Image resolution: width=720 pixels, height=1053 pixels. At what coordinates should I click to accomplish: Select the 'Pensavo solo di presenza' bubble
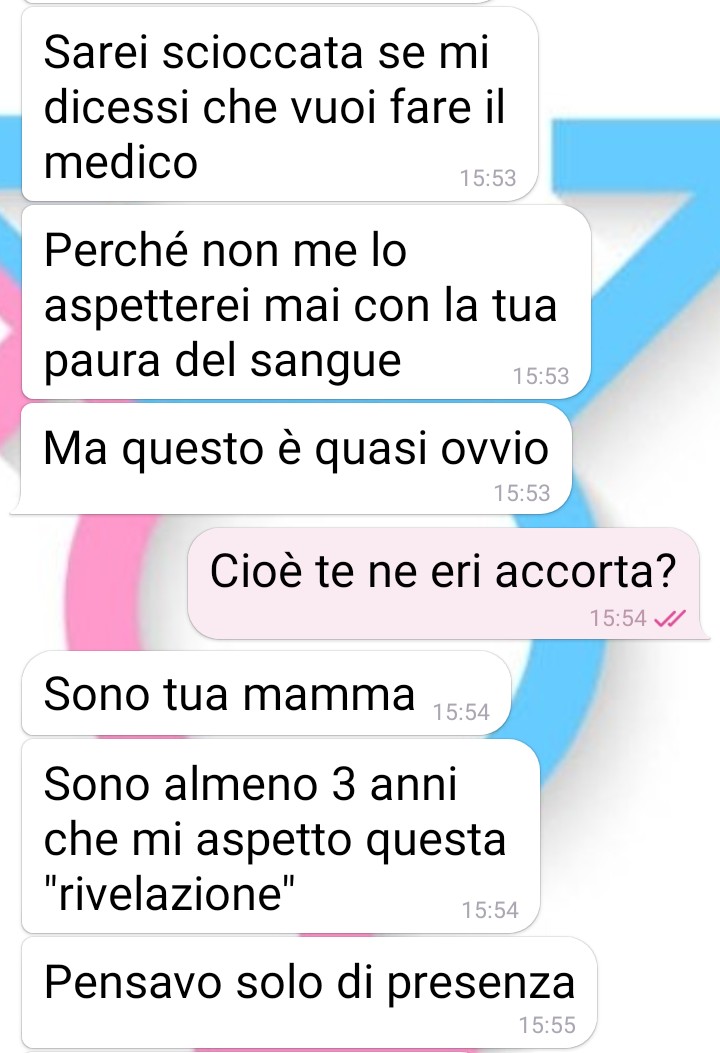coord(309,993)
